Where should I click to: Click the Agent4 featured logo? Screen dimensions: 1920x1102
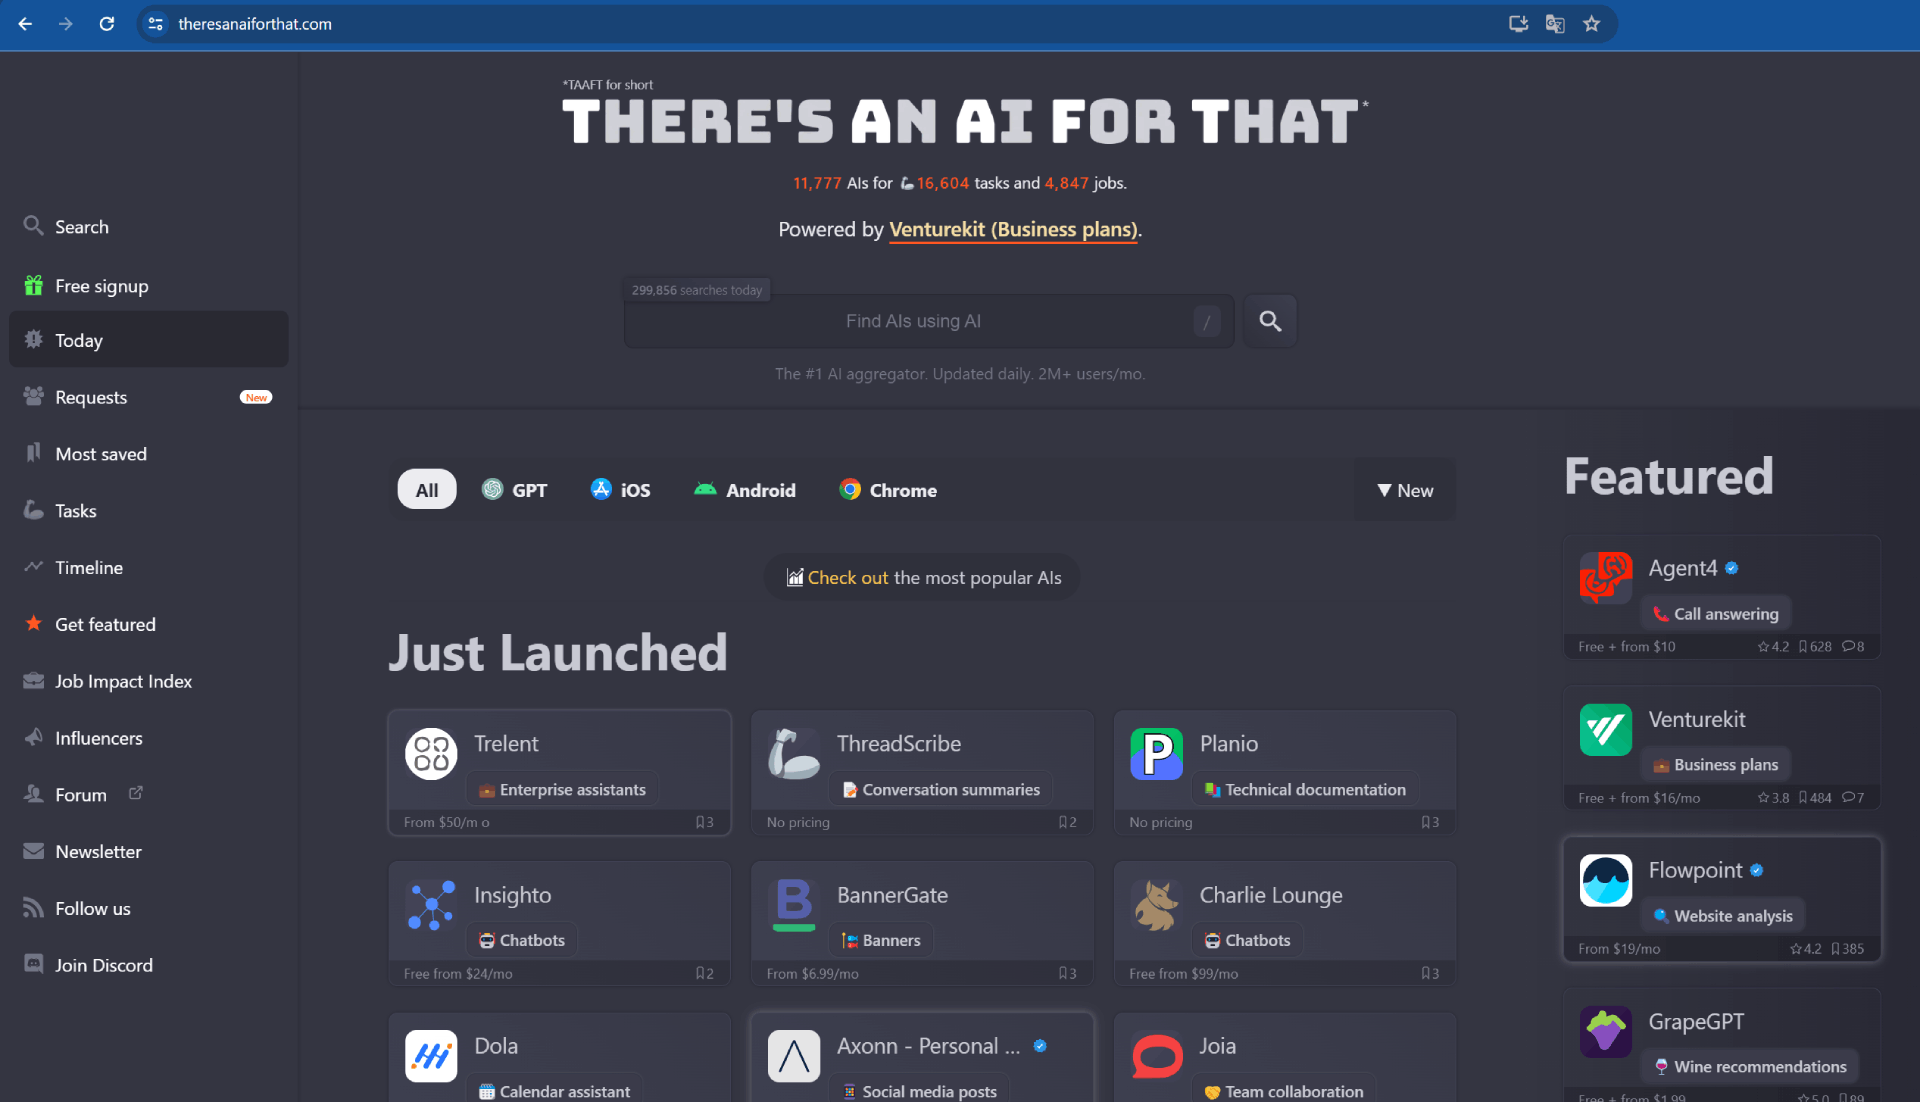coord(1605,578)
